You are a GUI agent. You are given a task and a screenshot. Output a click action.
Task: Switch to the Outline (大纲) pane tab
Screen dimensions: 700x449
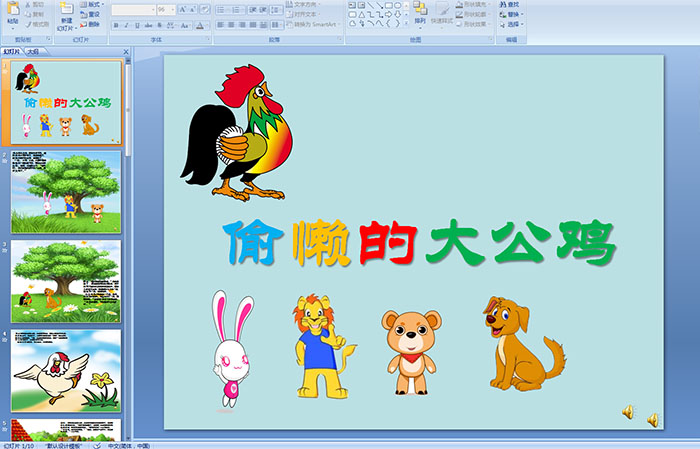click(x=33, y=52)
